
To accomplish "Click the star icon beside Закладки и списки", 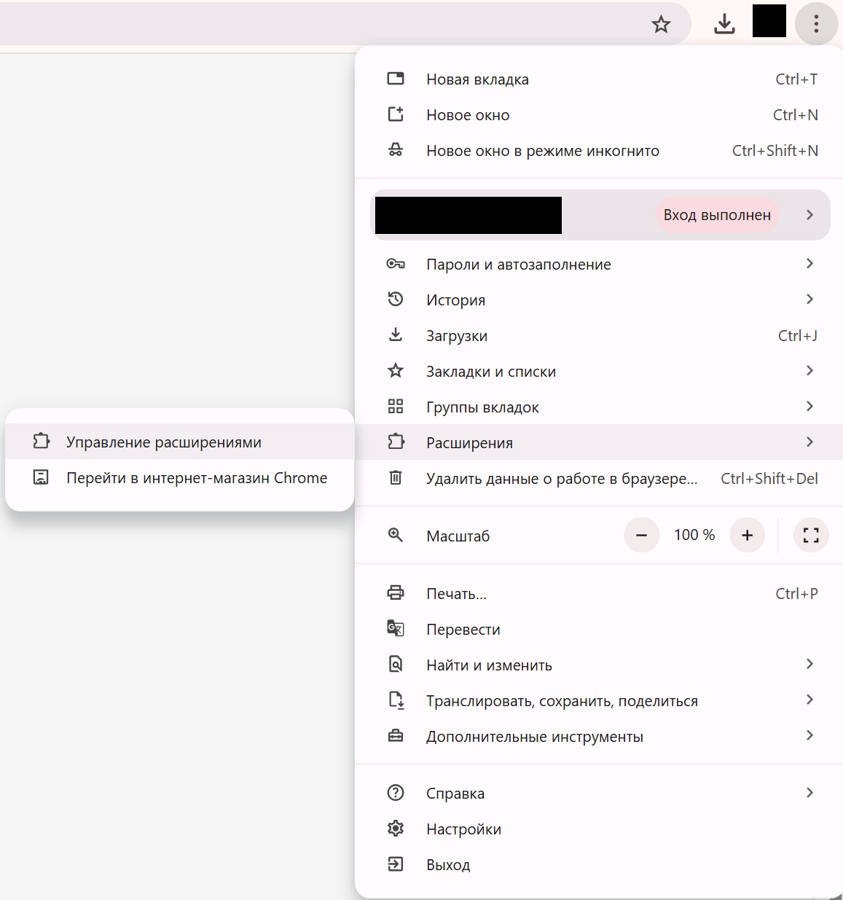I will (x=395, y=371).
